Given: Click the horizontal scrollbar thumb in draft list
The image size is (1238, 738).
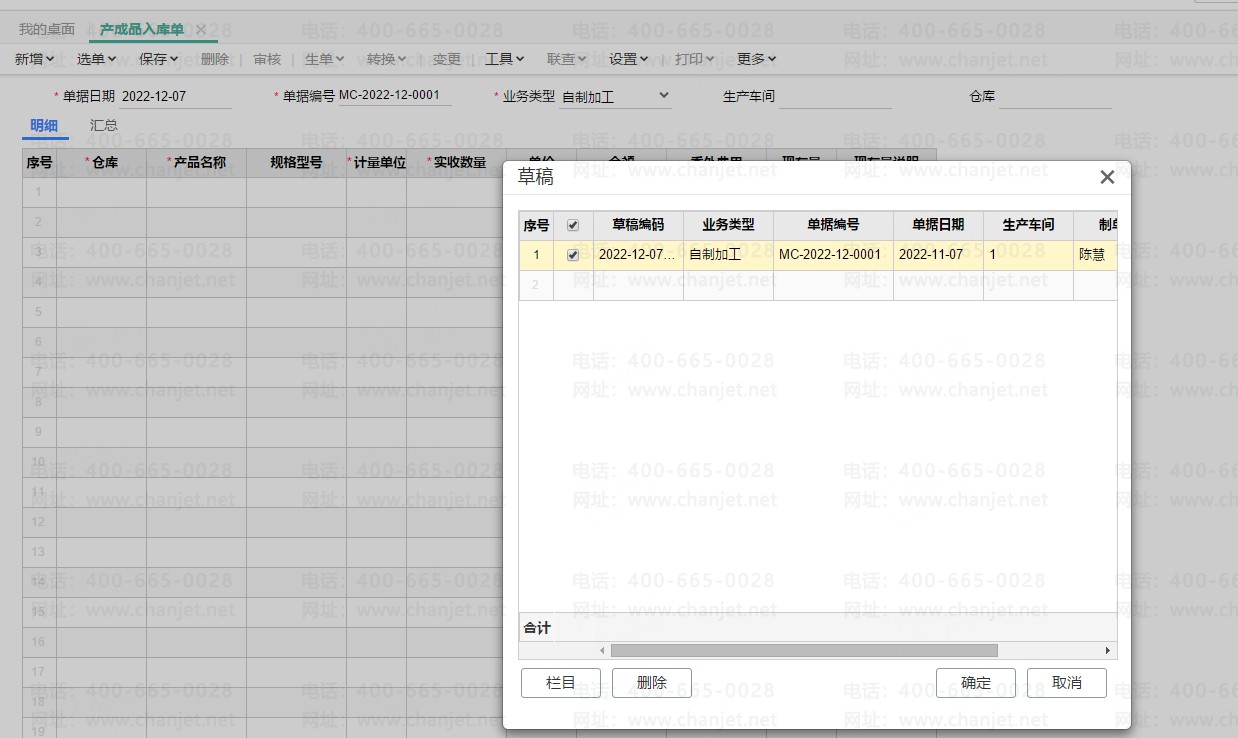Looking at the screenshot, I should point(804,651).
